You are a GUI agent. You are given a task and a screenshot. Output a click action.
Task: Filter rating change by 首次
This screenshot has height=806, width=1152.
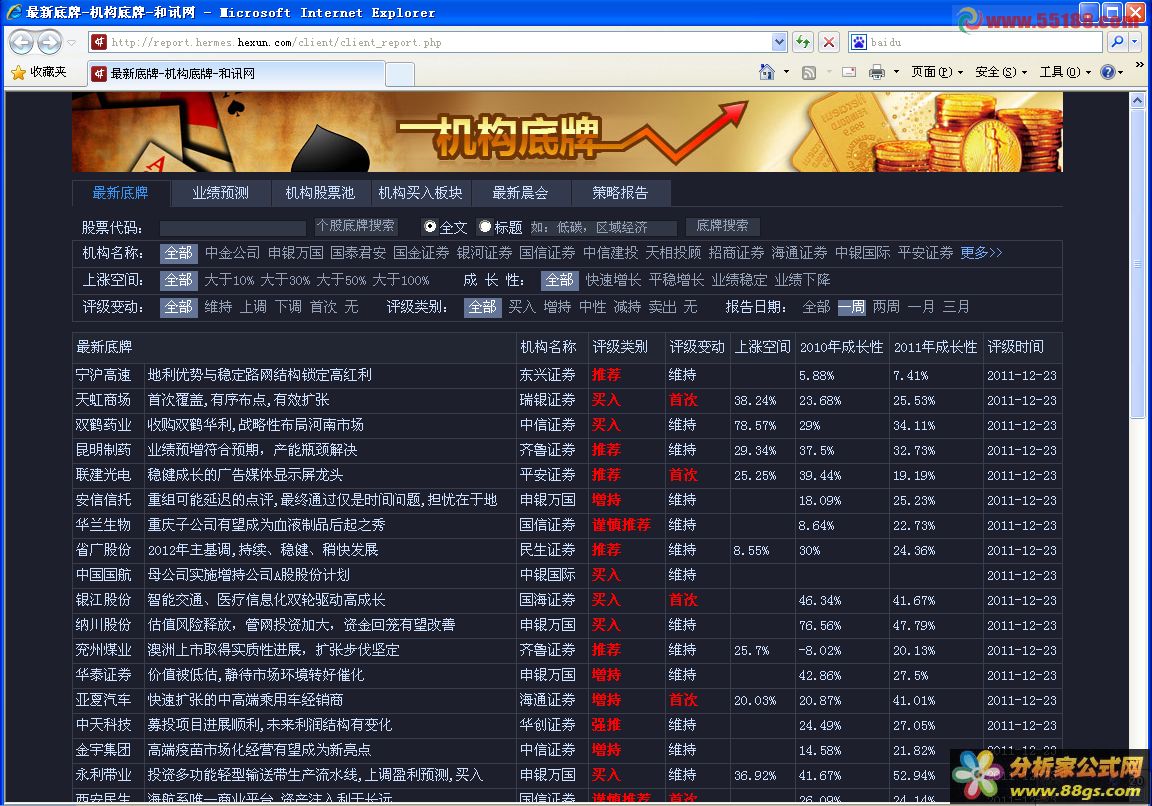[x=323, y=307]
